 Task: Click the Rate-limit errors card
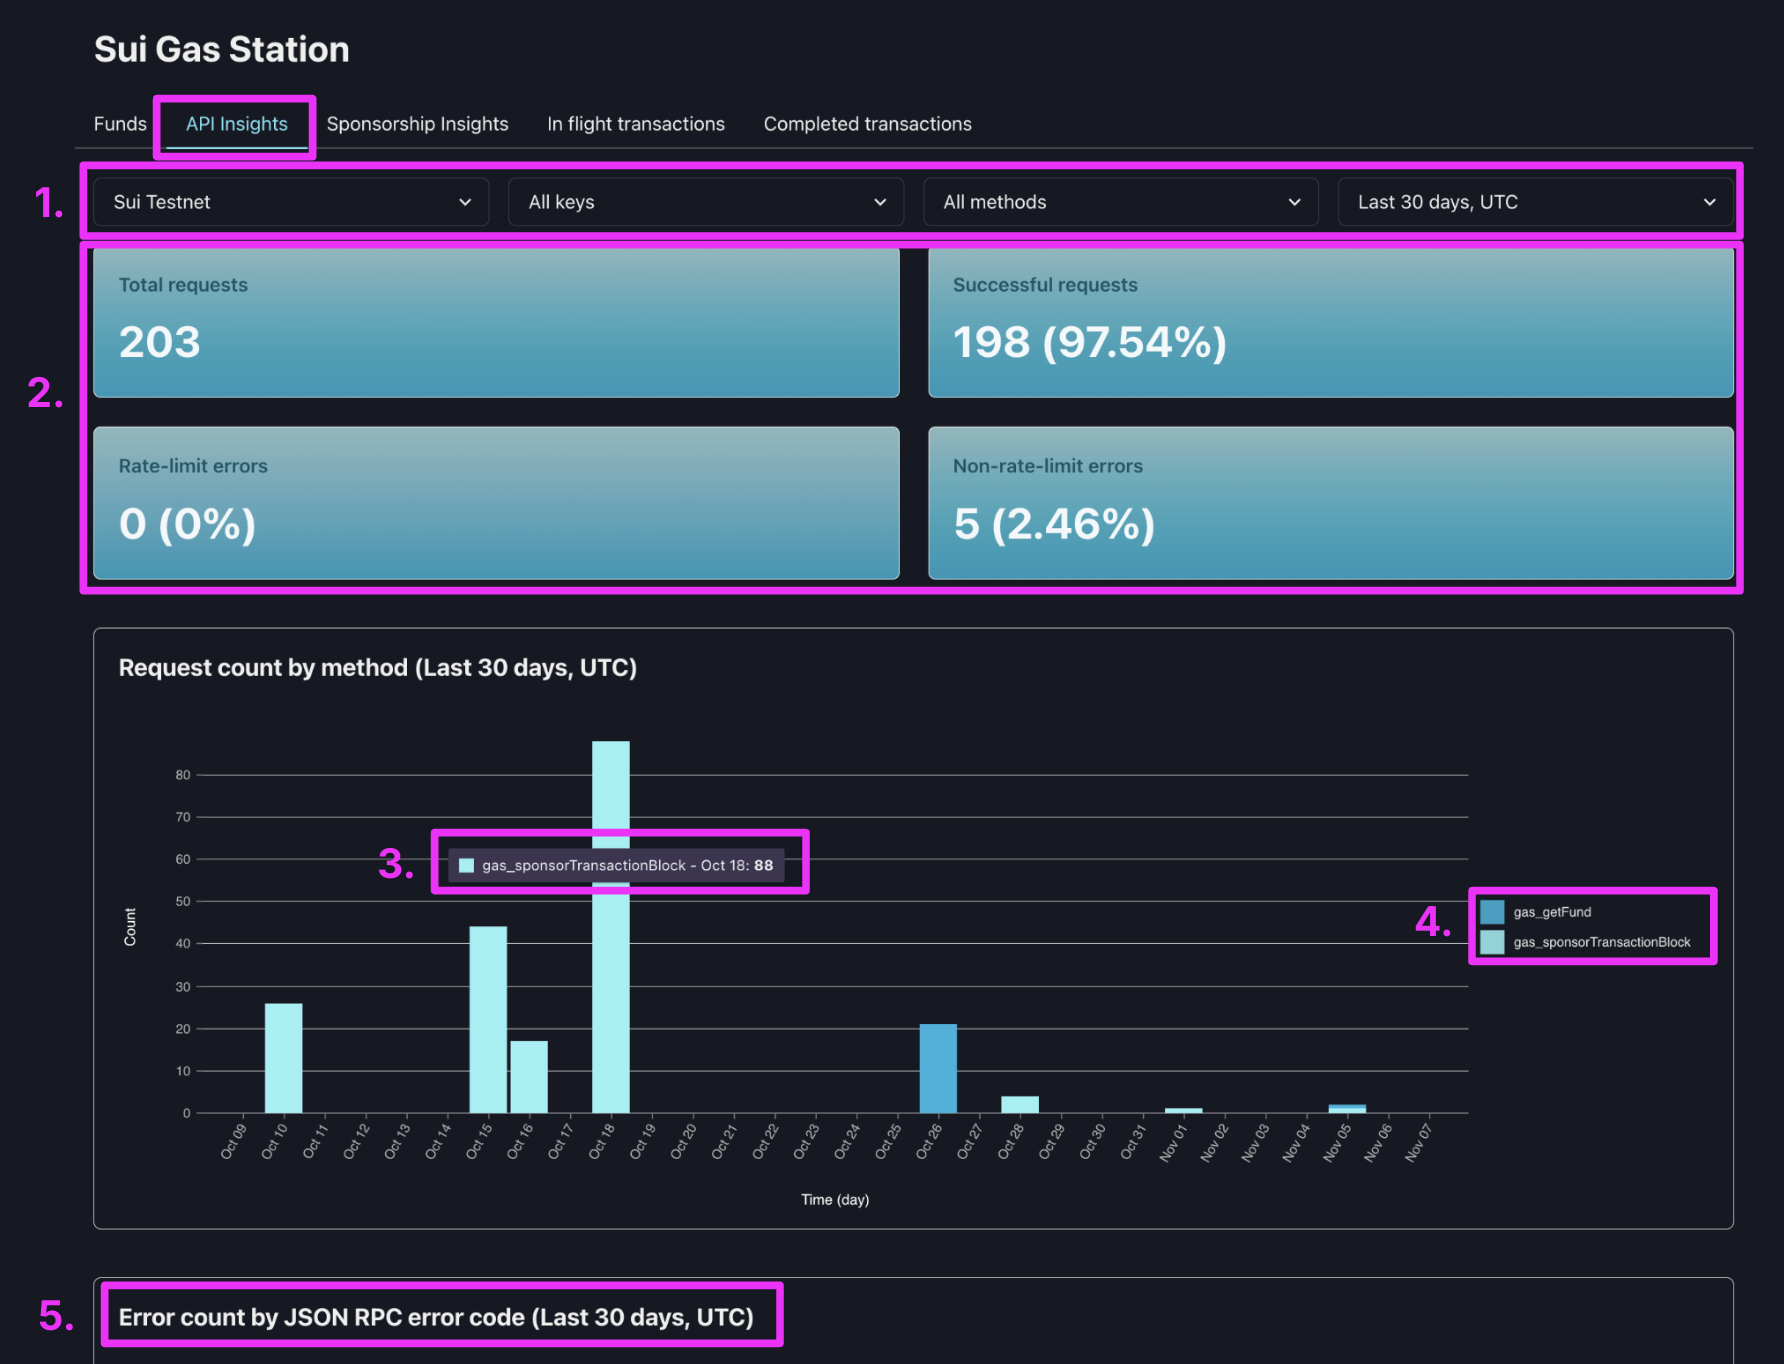[x=496, y=503]
